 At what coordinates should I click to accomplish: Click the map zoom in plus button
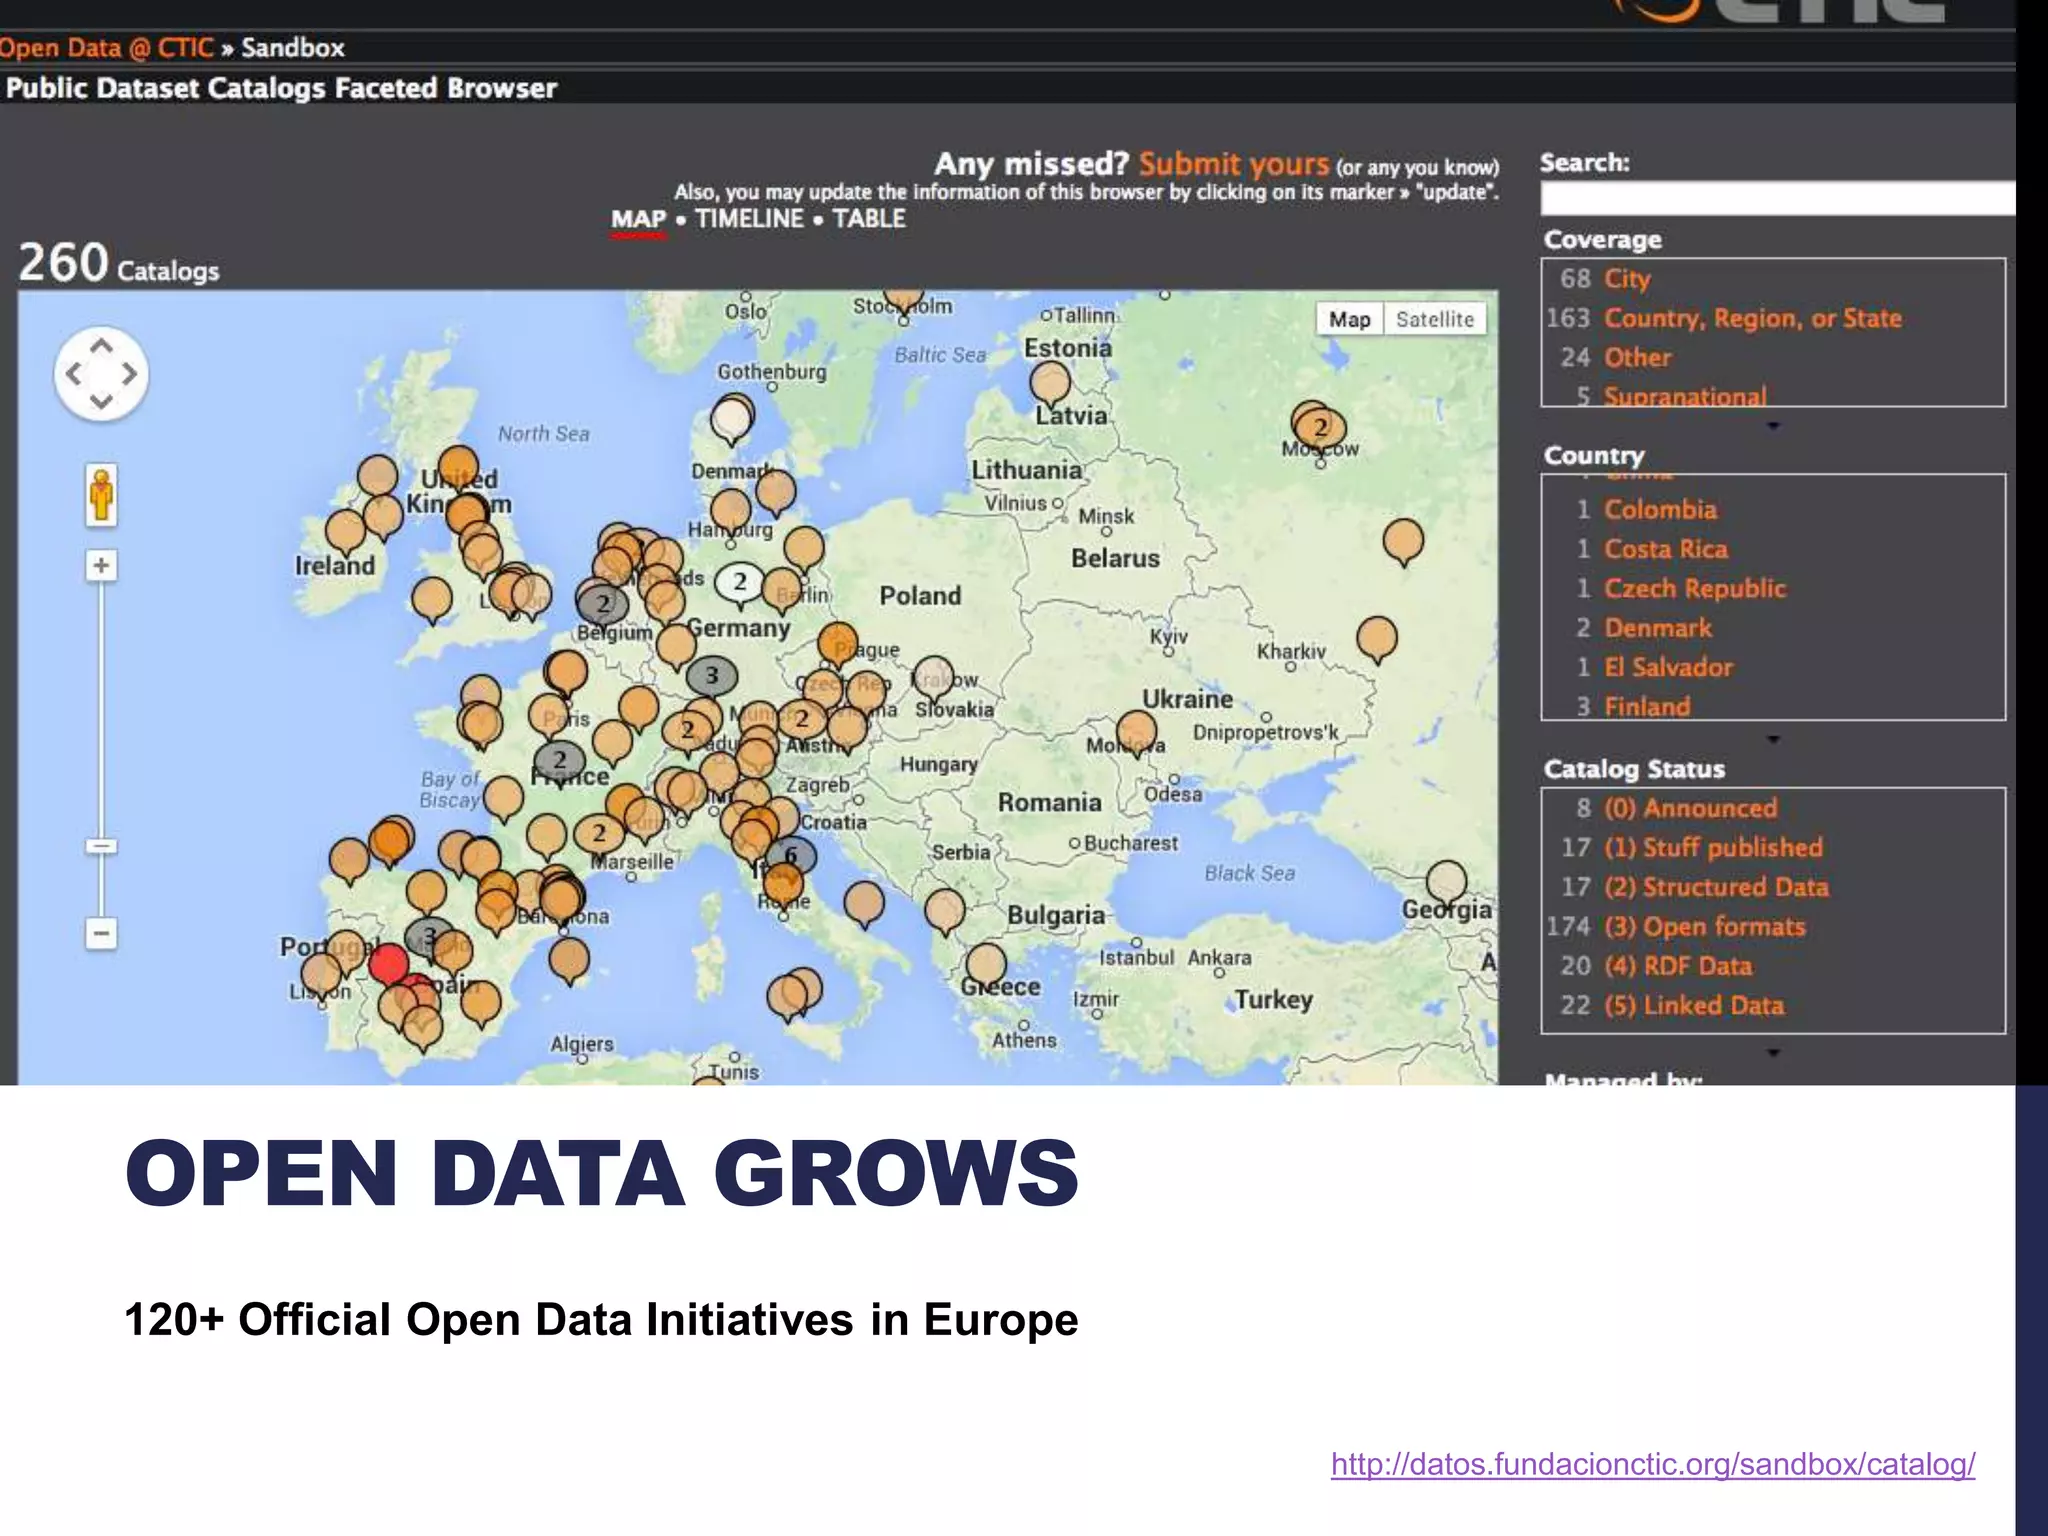coord(101,566)
